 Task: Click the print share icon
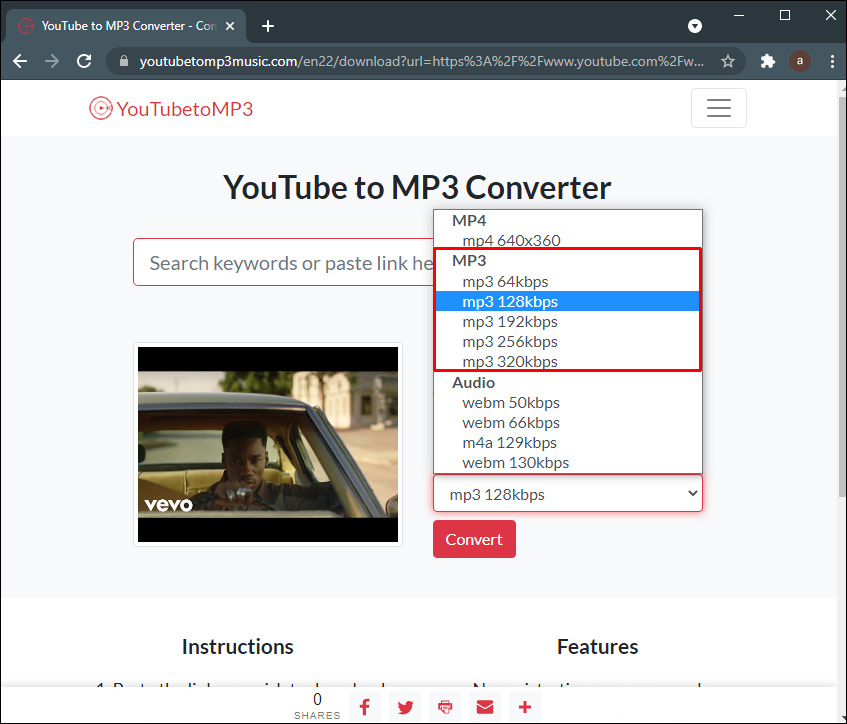tap(445, 706)
